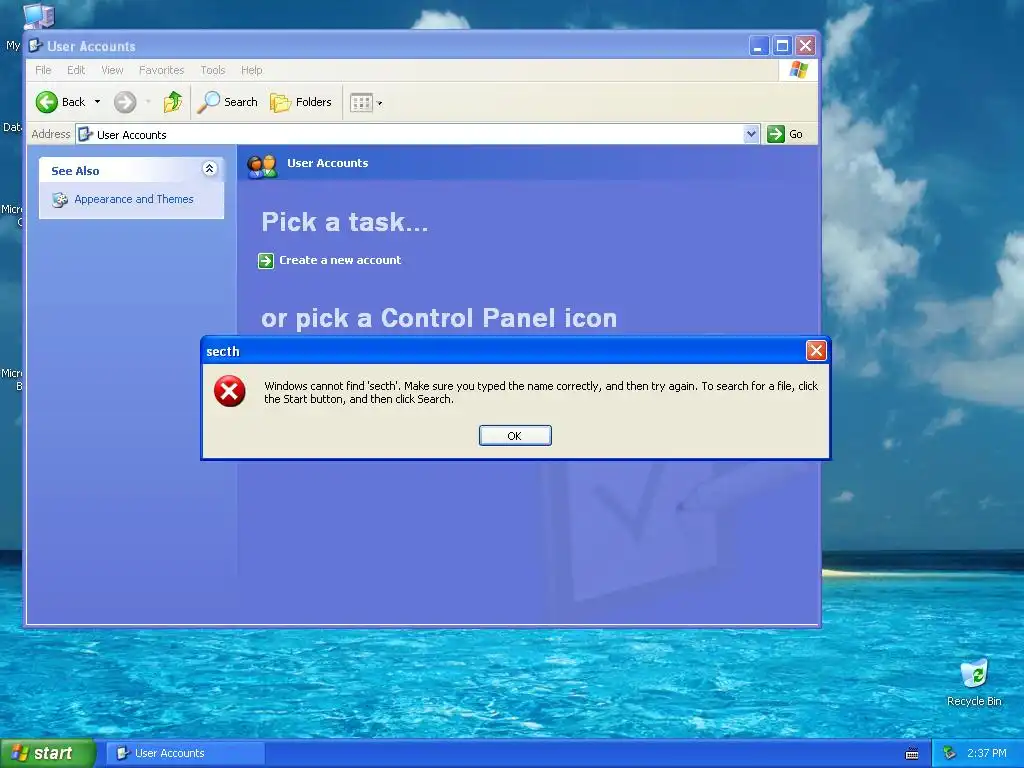Open Search in the toolbar
This screenshot has height=768, width=1024.
click(228, 102)
